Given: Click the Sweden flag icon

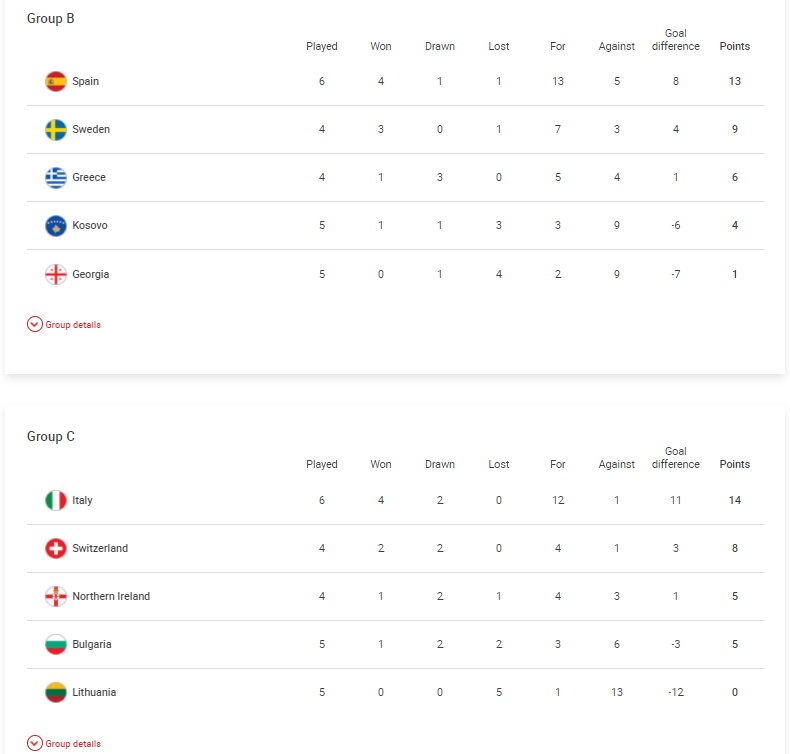Looking at the screenshot, I should tap(56, 129).
